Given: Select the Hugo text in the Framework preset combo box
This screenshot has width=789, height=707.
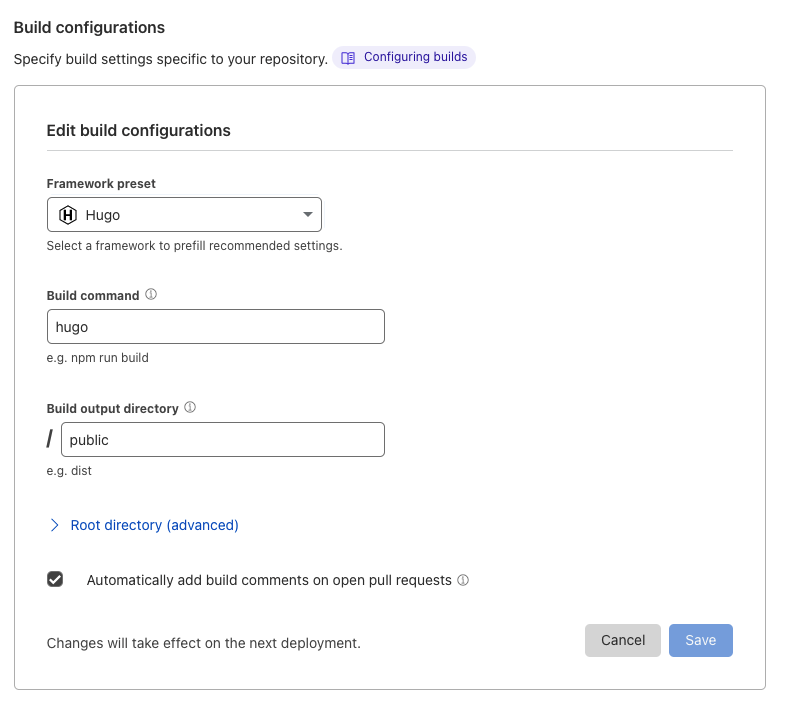Looking at the screenshot, I should point(103,215).
